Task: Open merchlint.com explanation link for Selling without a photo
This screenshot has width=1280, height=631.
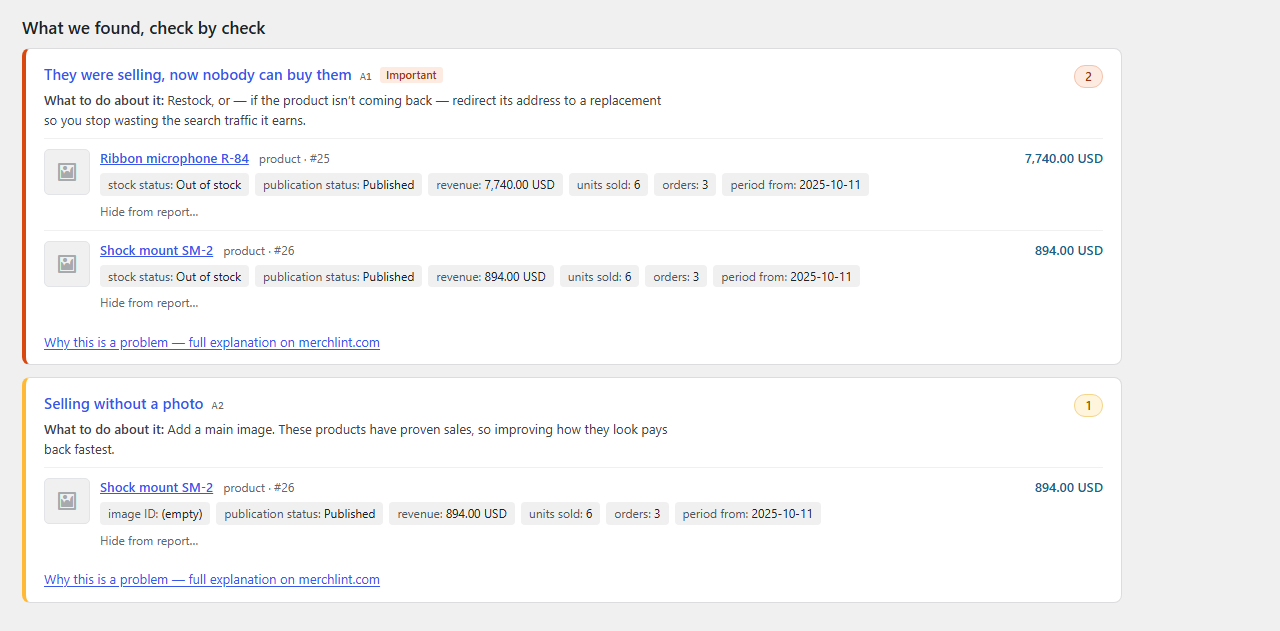Action: pyautogui.click(x=212, y=579)
